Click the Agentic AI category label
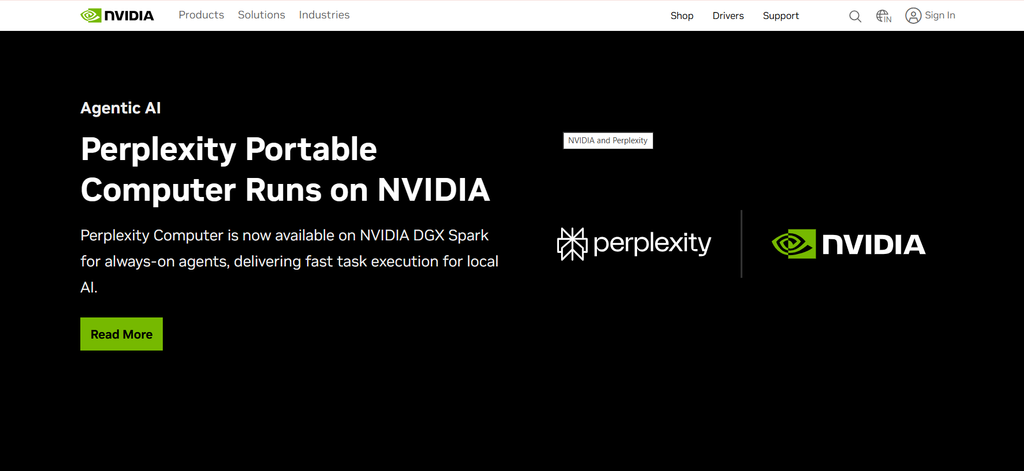 point(121,108)
